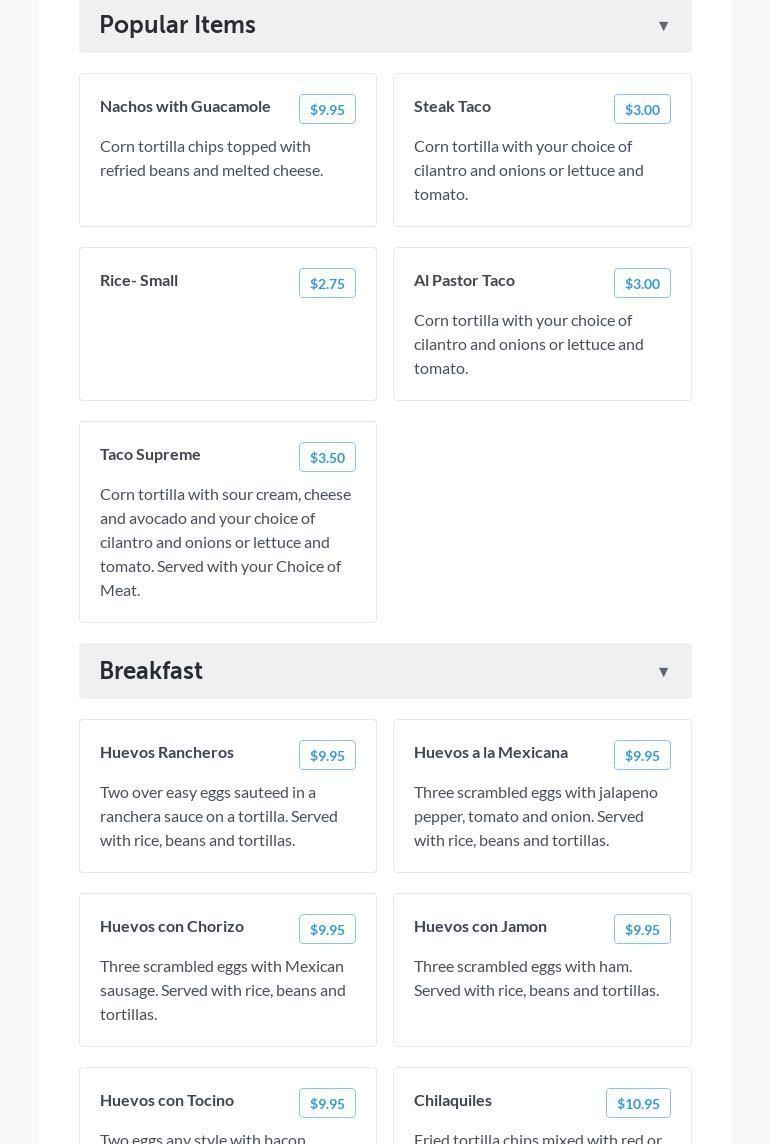
Task: Open the Taco Supreme description card
Action: (x=226, y=541)
